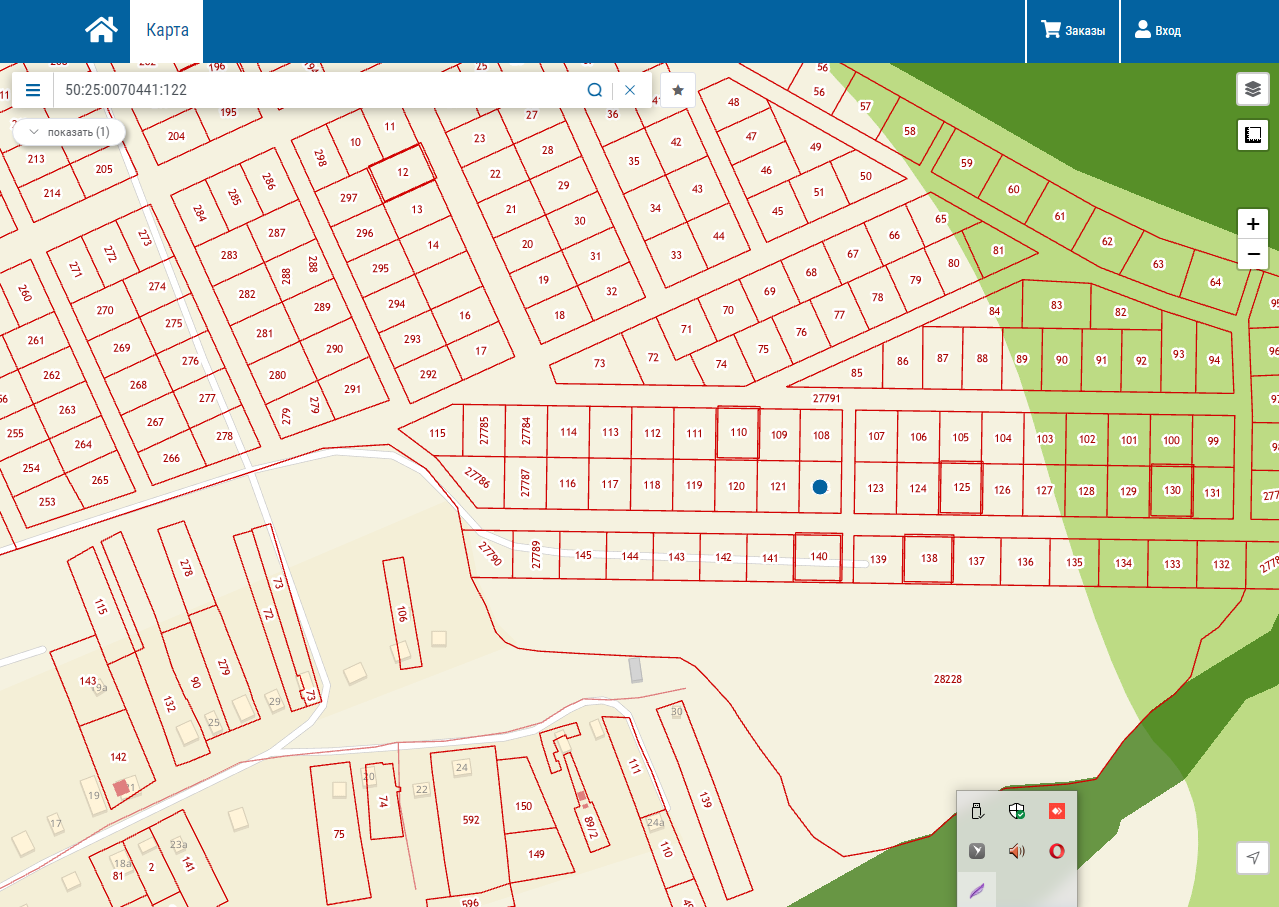The height and width of the screenshot is (907, 1279).
Task: Zoom in with the plus button
Action: [x=1252, y=224]
